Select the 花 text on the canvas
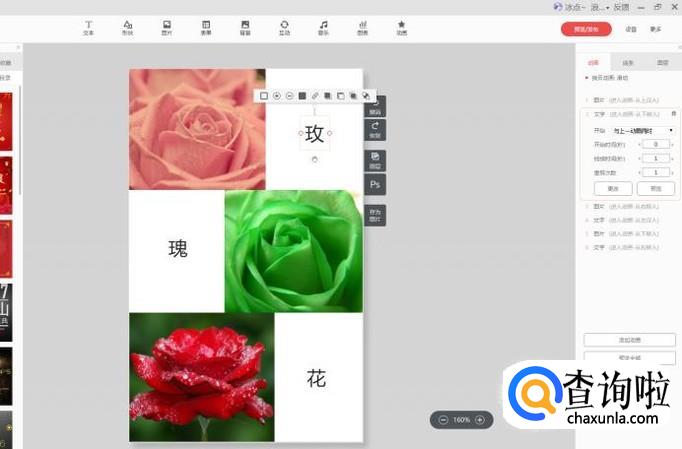 tap(316, 379)
